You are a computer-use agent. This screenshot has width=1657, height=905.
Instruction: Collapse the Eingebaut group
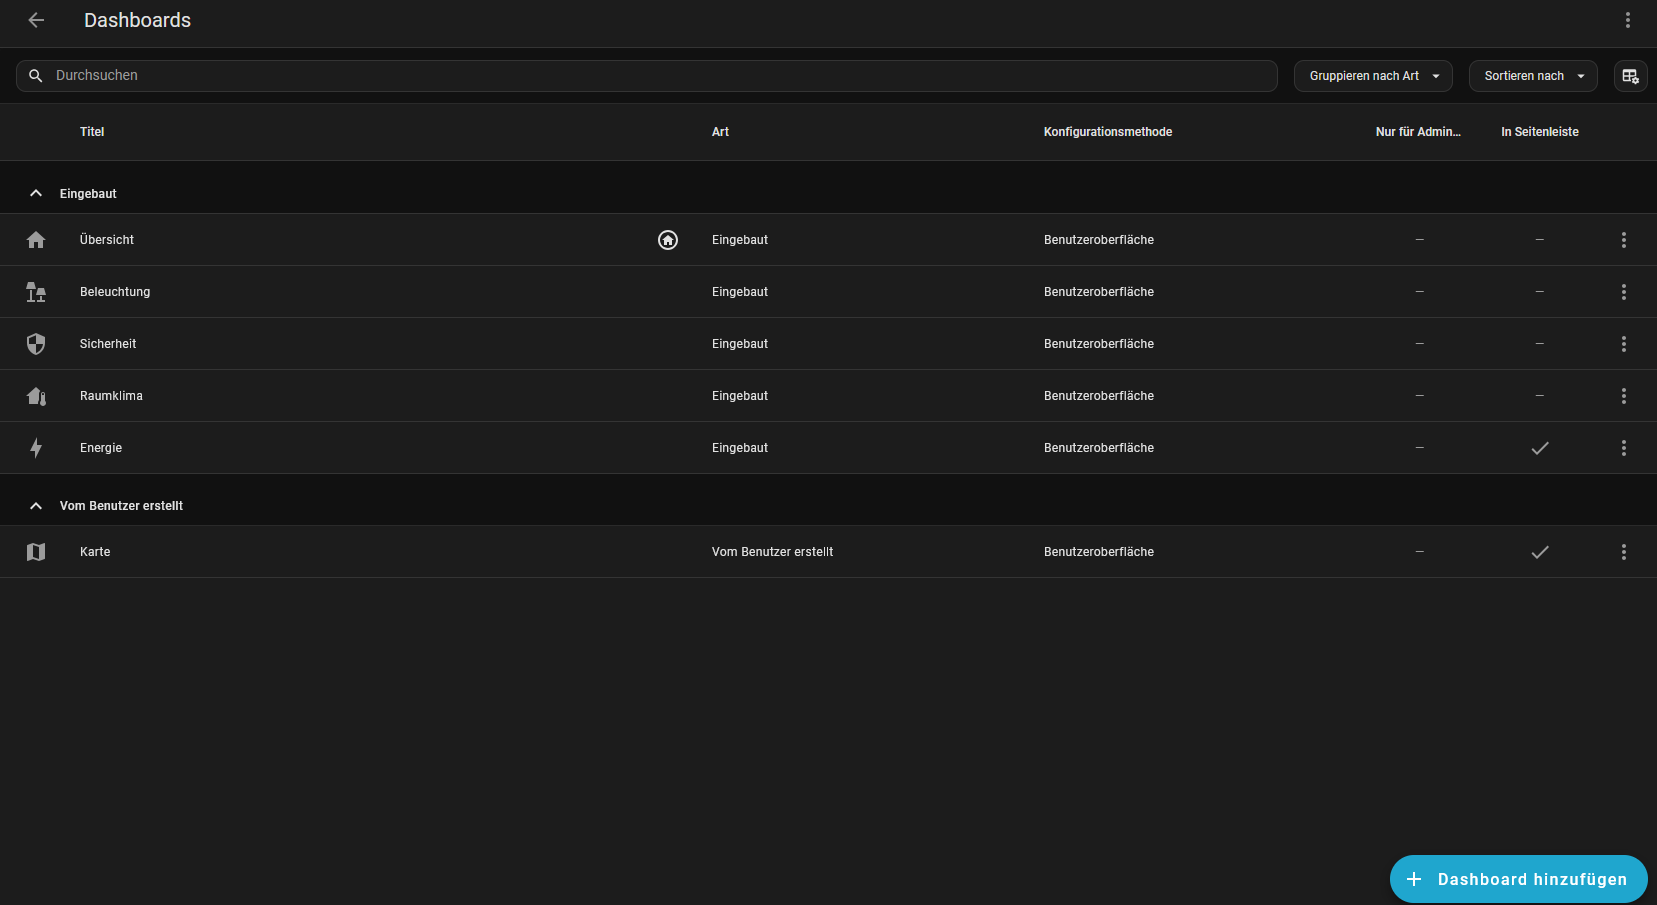[x=36, y=194]
